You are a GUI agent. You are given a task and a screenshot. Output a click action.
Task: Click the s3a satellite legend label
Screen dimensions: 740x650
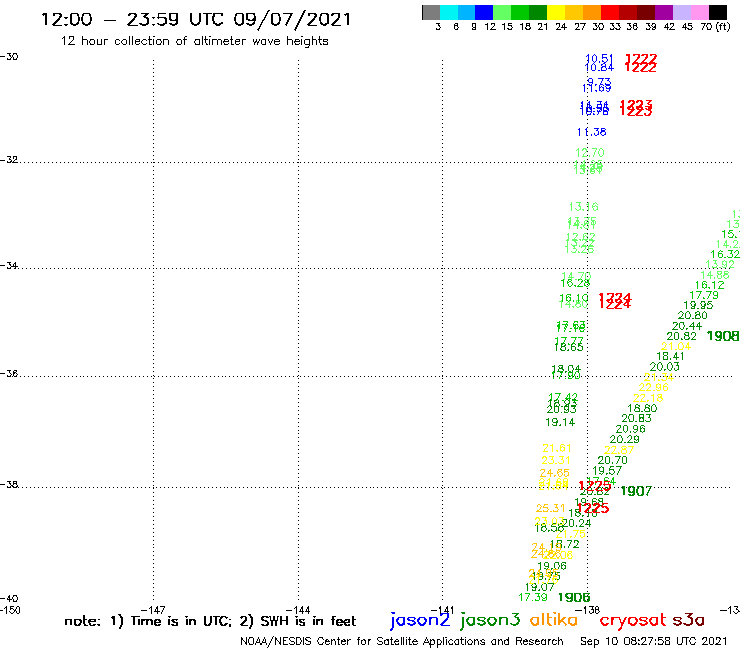point(688,620)
